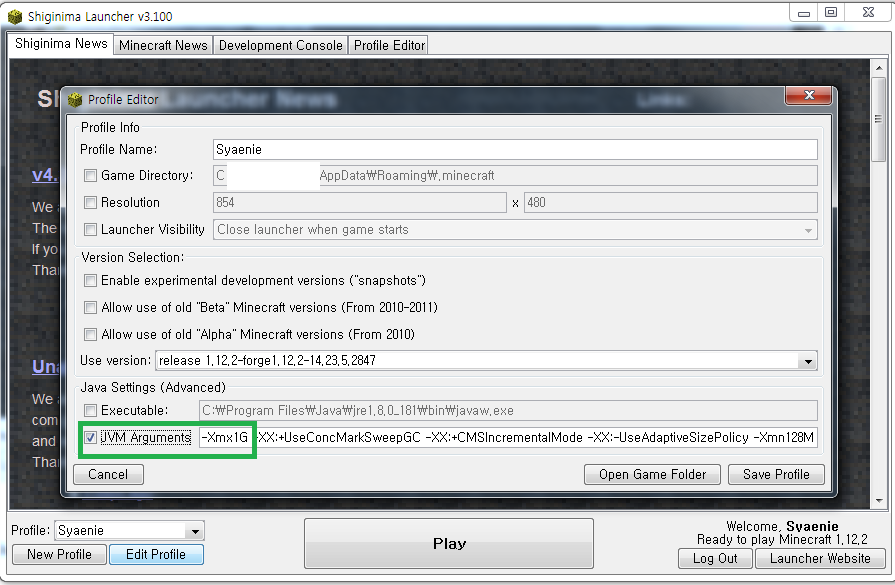Click the Profile Info group label
The width and height of the screenshot is (895, 585).
(x=110, y=127)
